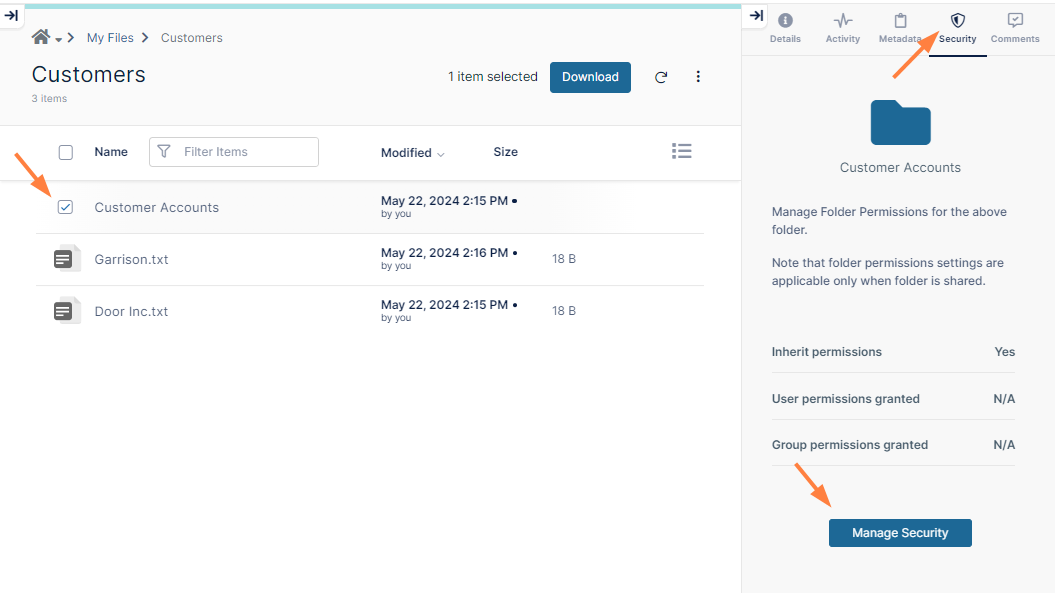Navigate to My Files breadcrumb link
Viewport: 1055px width, 593px height.
pyautogui.click(x=110, y=38)
